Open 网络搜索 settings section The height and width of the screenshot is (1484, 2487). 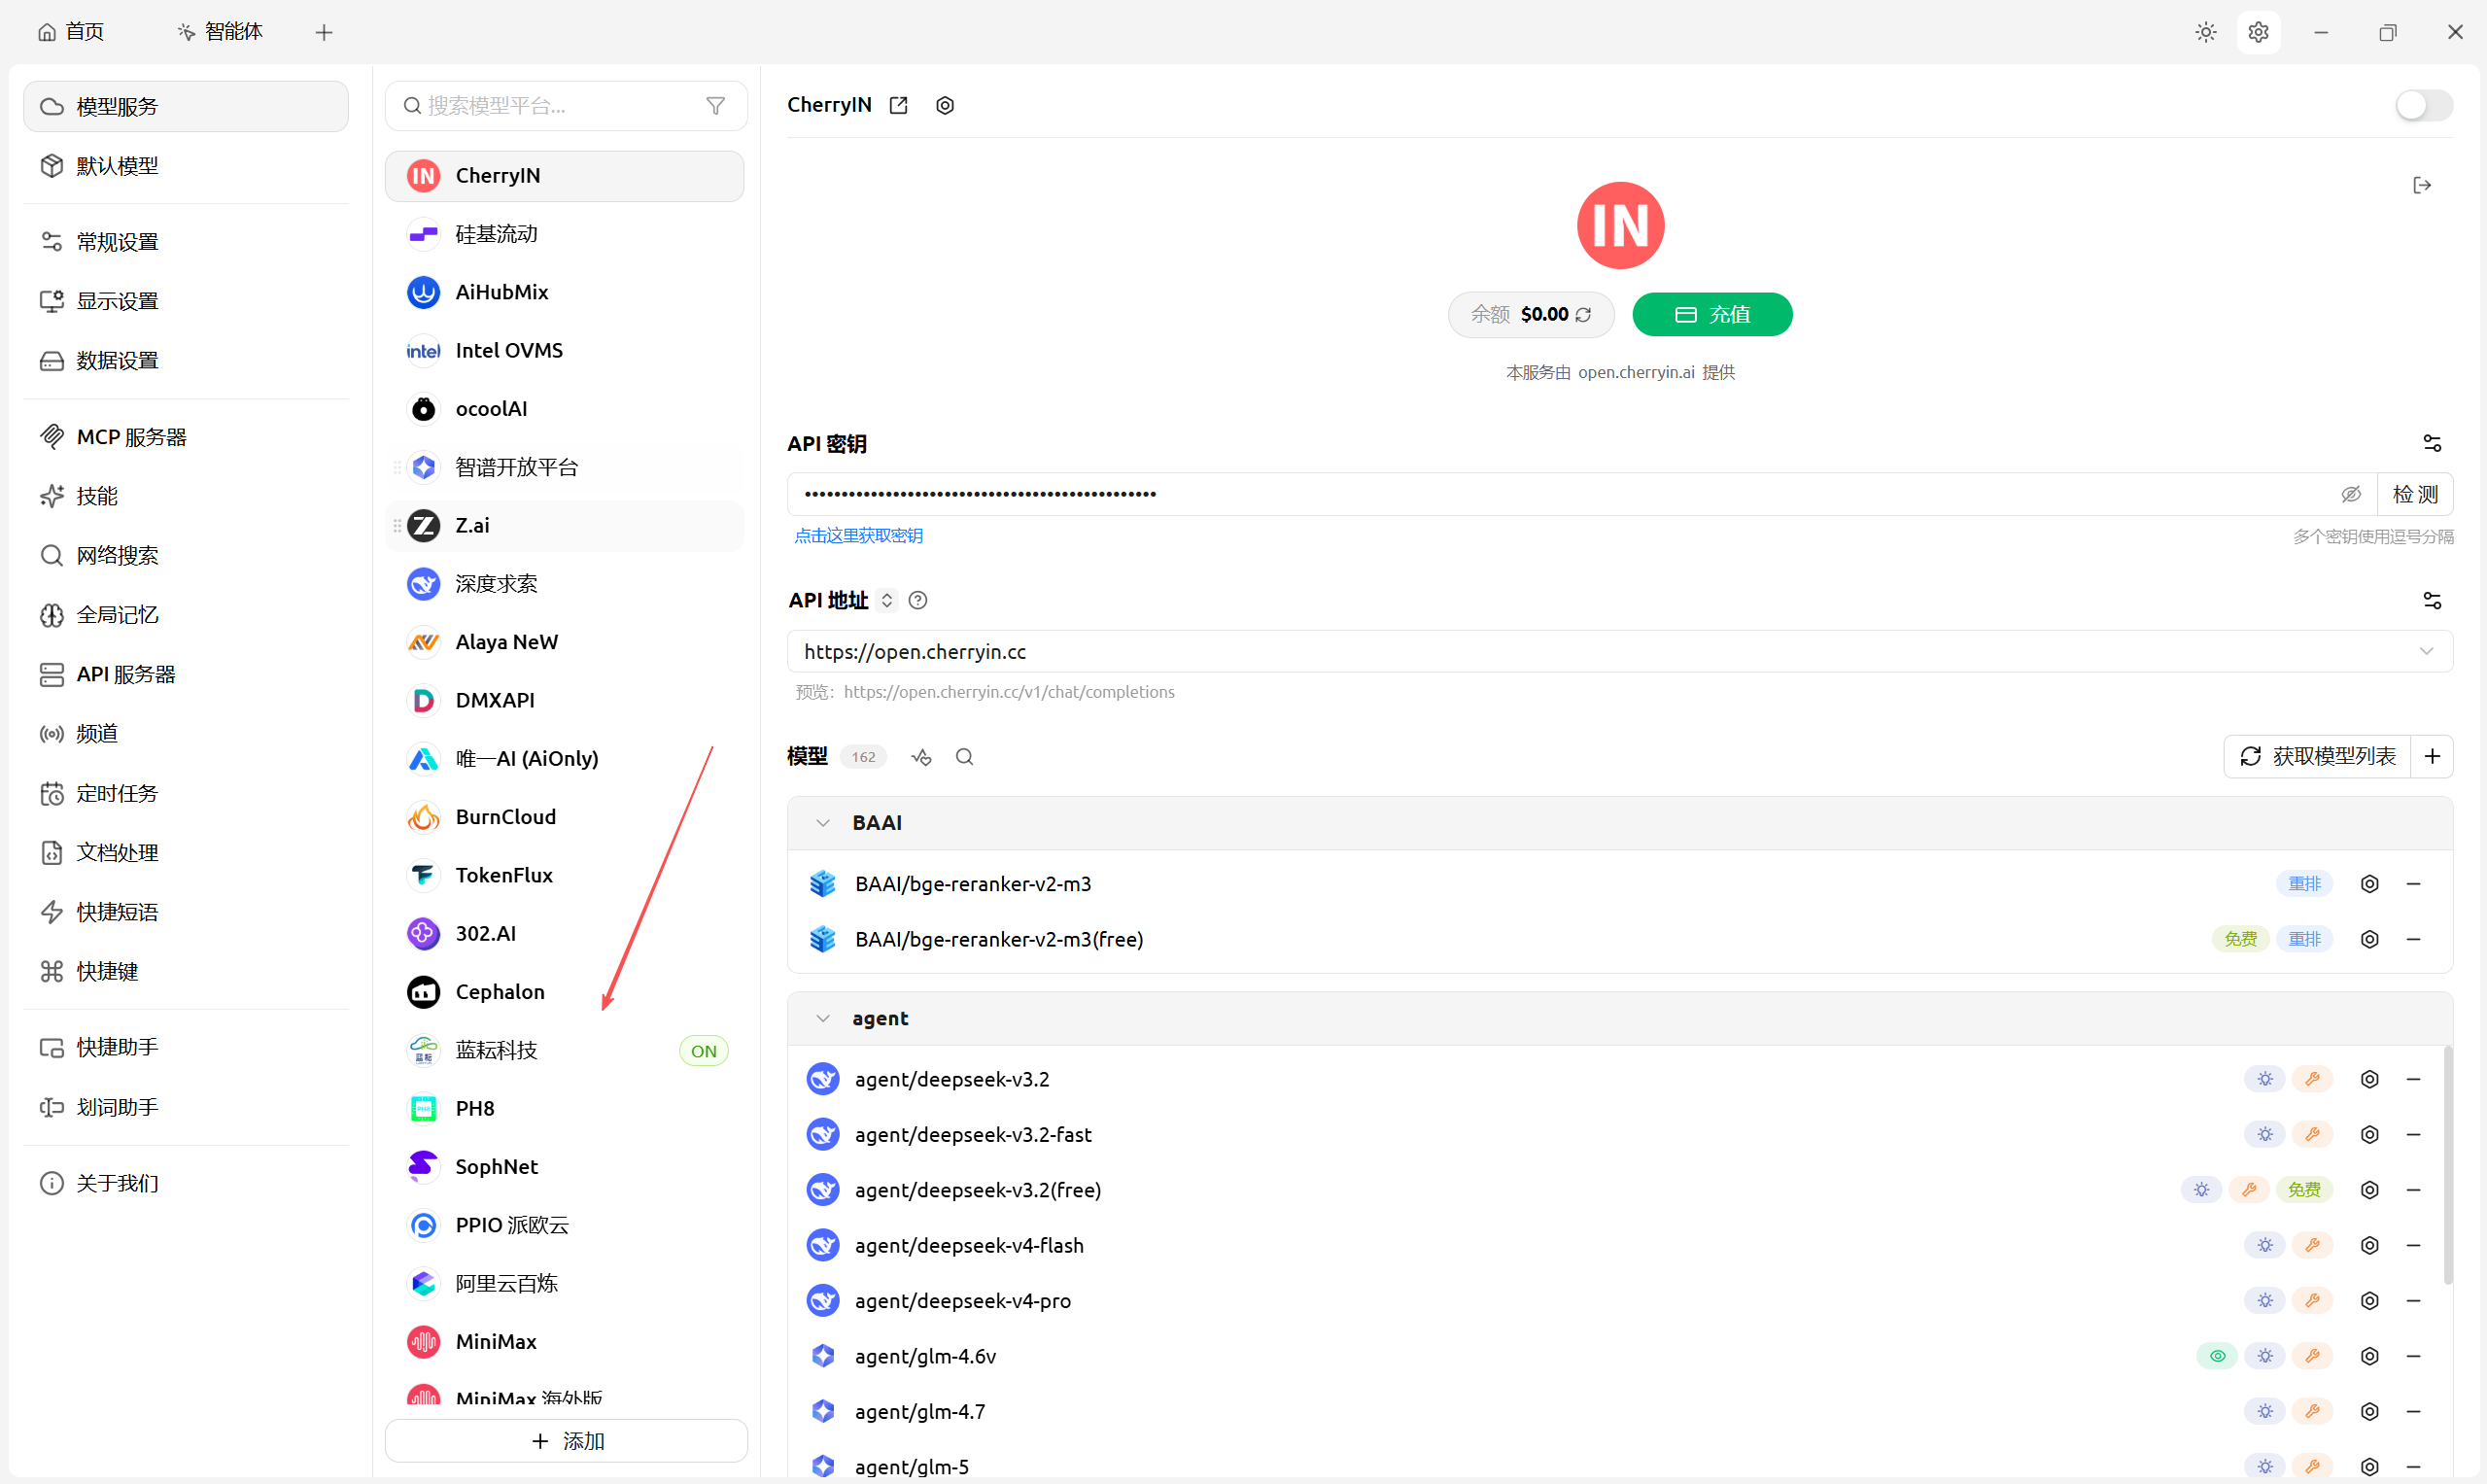click(186, 555)
